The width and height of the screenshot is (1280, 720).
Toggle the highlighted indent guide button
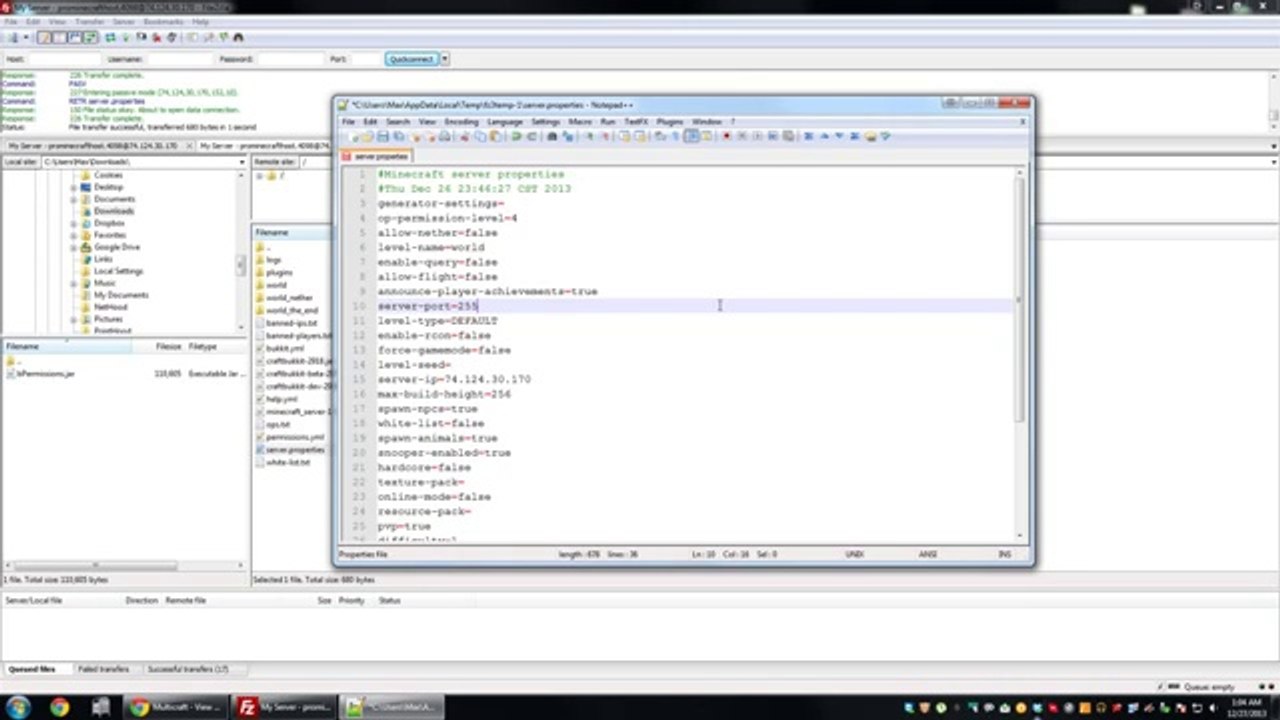(691, 136)
